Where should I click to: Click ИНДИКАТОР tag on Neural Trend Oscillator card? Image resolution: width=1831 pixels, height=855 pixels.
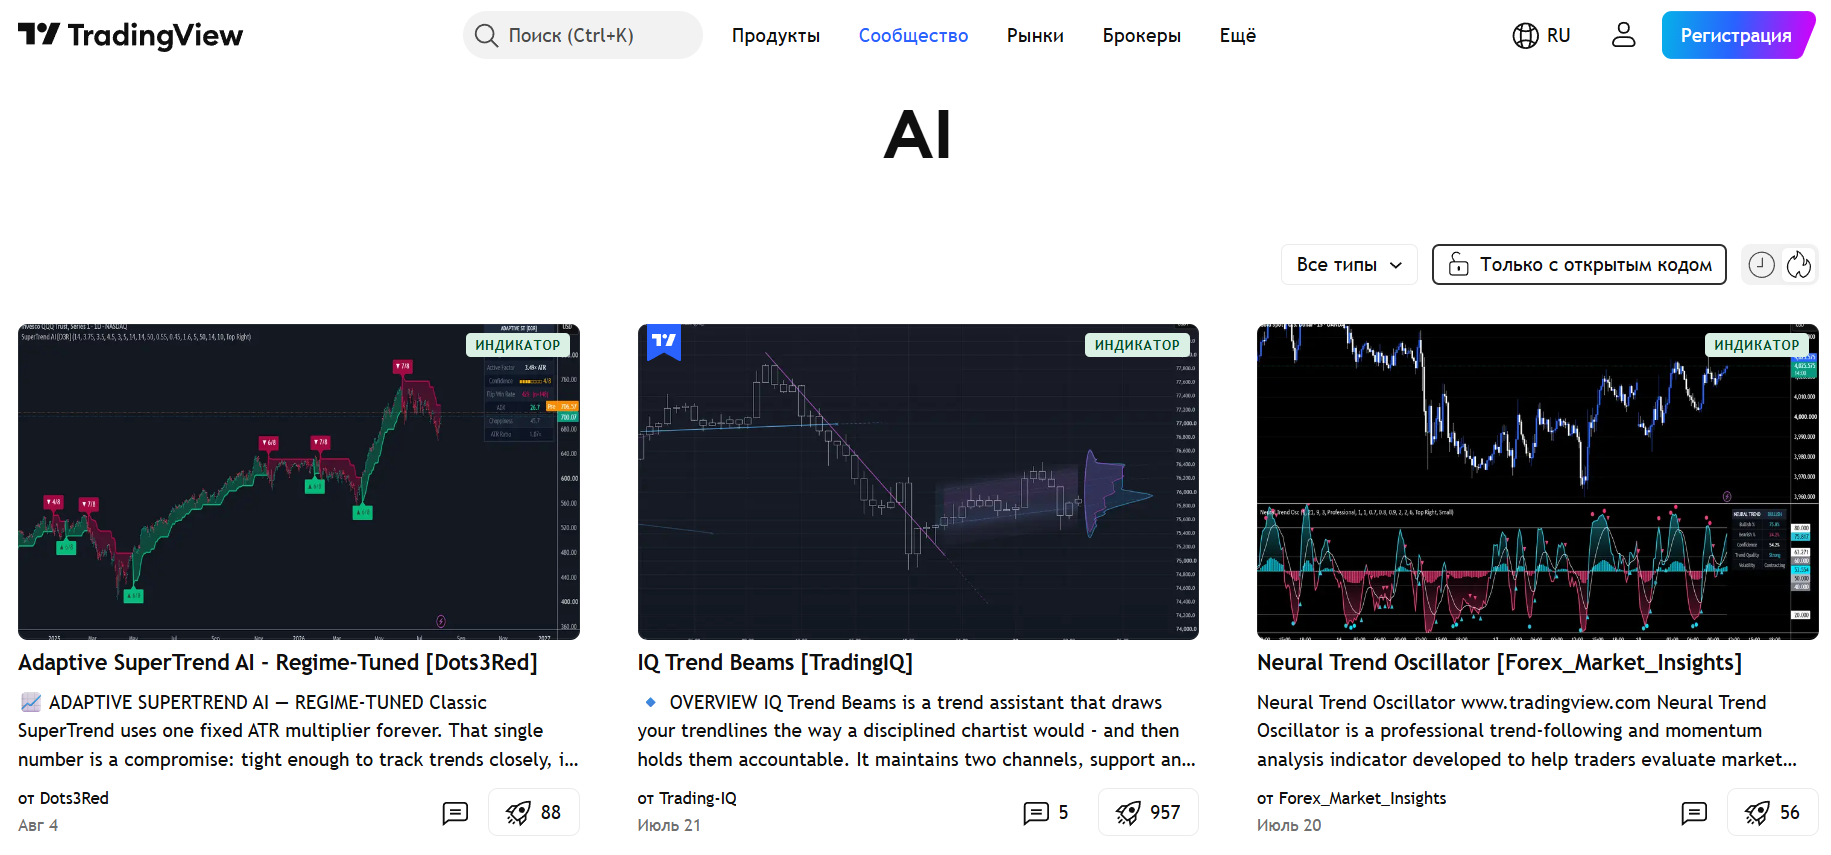coord(1756,345)
